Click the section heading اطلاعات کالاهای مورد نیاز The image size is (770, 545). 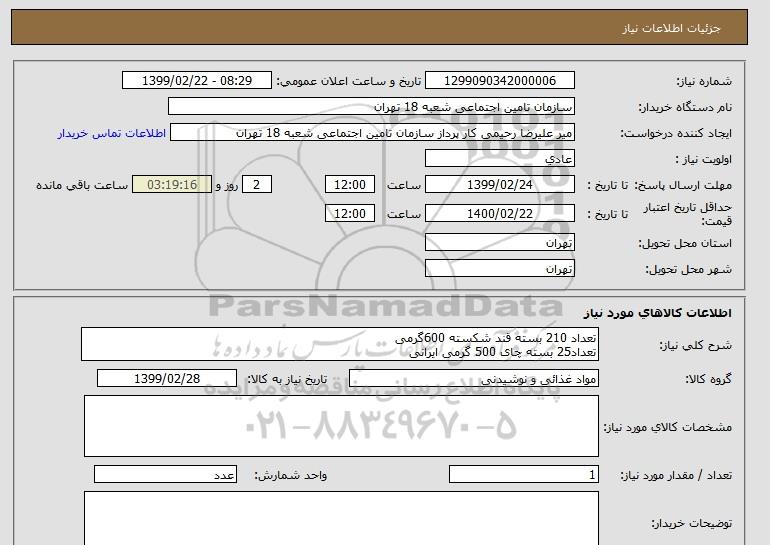[658, 313]
